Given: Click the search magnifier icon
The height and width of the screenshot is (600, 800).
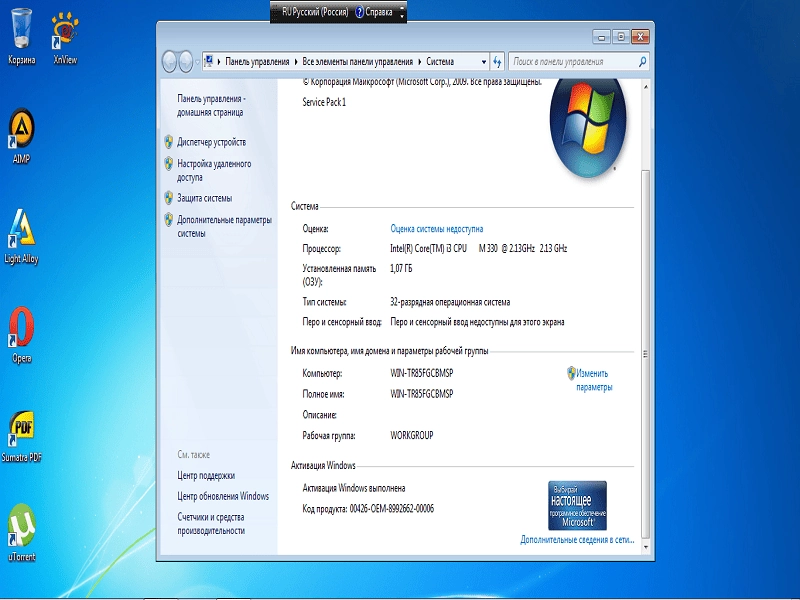Looking at the screenshot, I should point(642,61).
